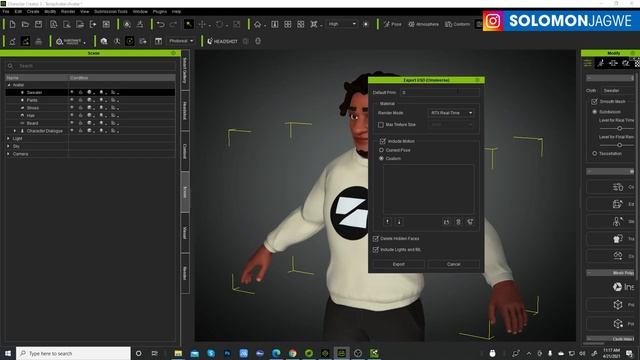Viewport: 640px width, 360px height.
Task: Select the Custom radio button
Action: [381, 158]
